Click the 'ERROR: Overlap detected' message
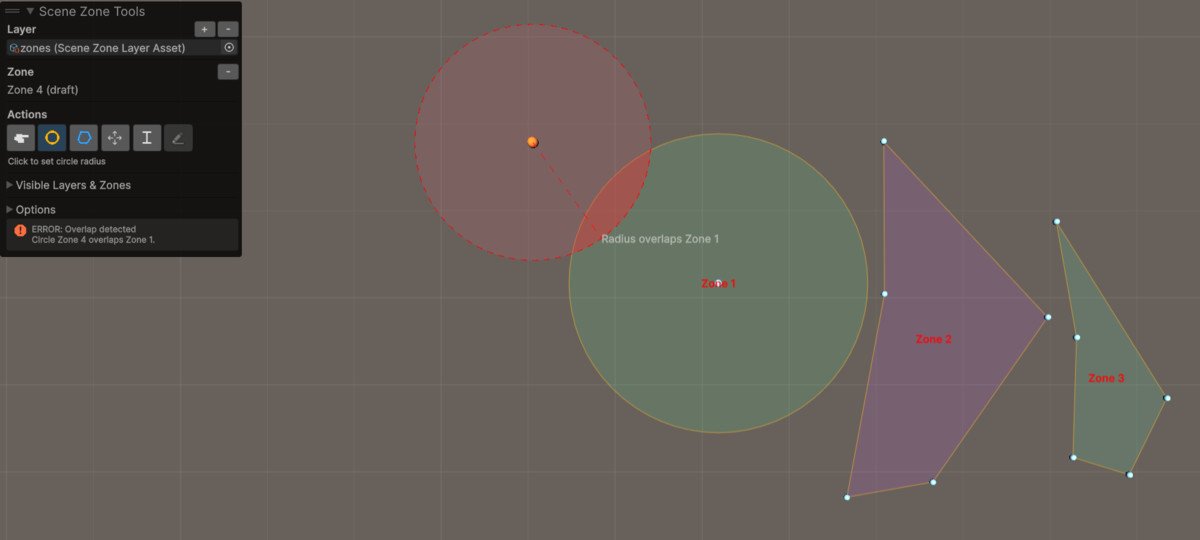The width and height of the screenshot is (1200, 540). [x=84, y=229]
